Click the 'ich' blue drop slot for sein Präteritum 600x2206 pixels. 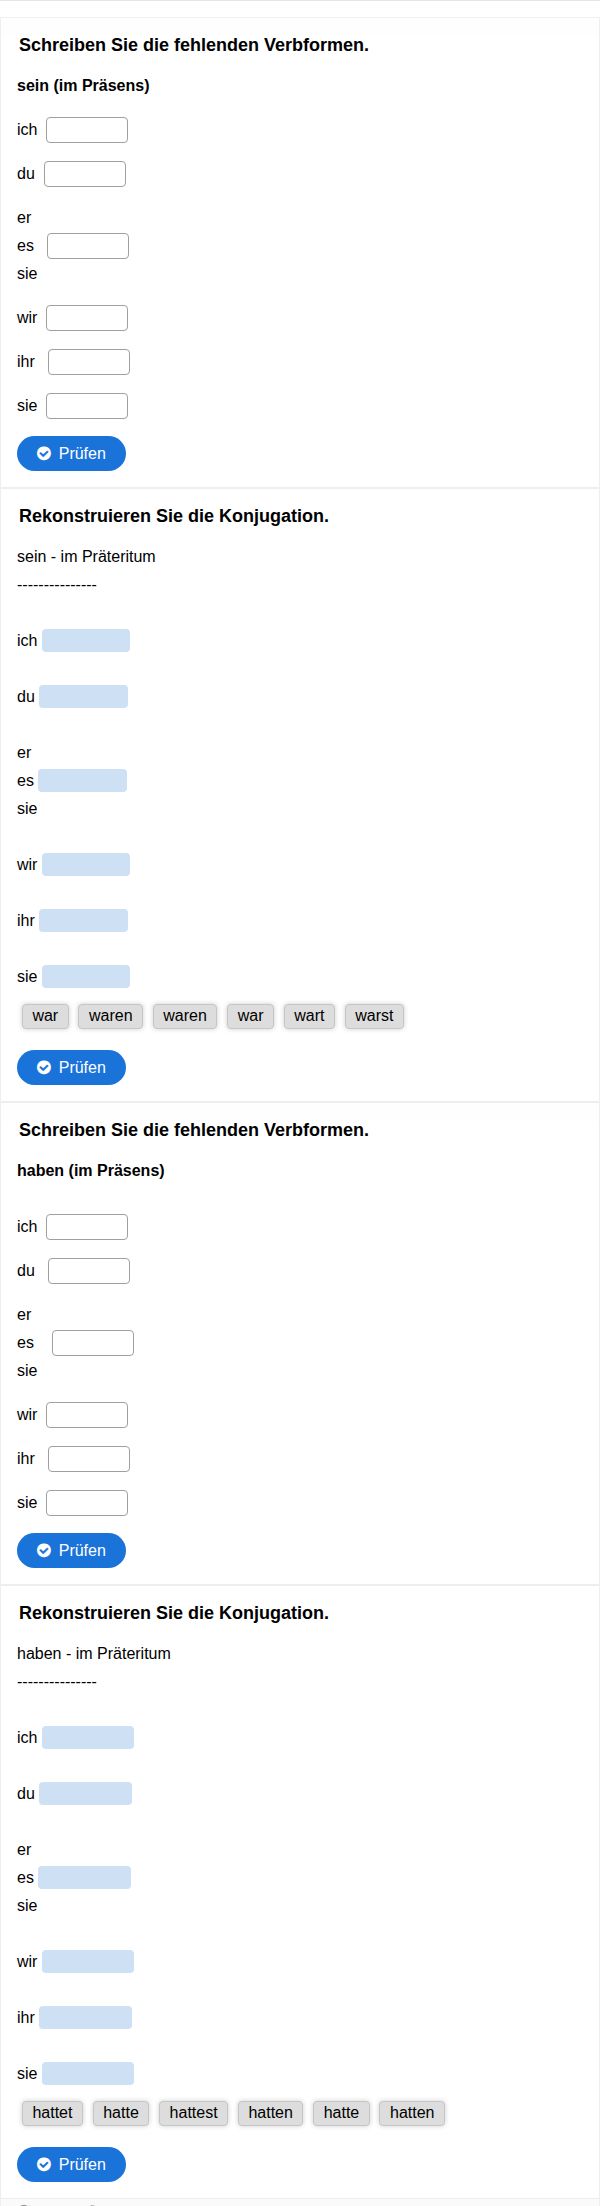click(86, 640)
